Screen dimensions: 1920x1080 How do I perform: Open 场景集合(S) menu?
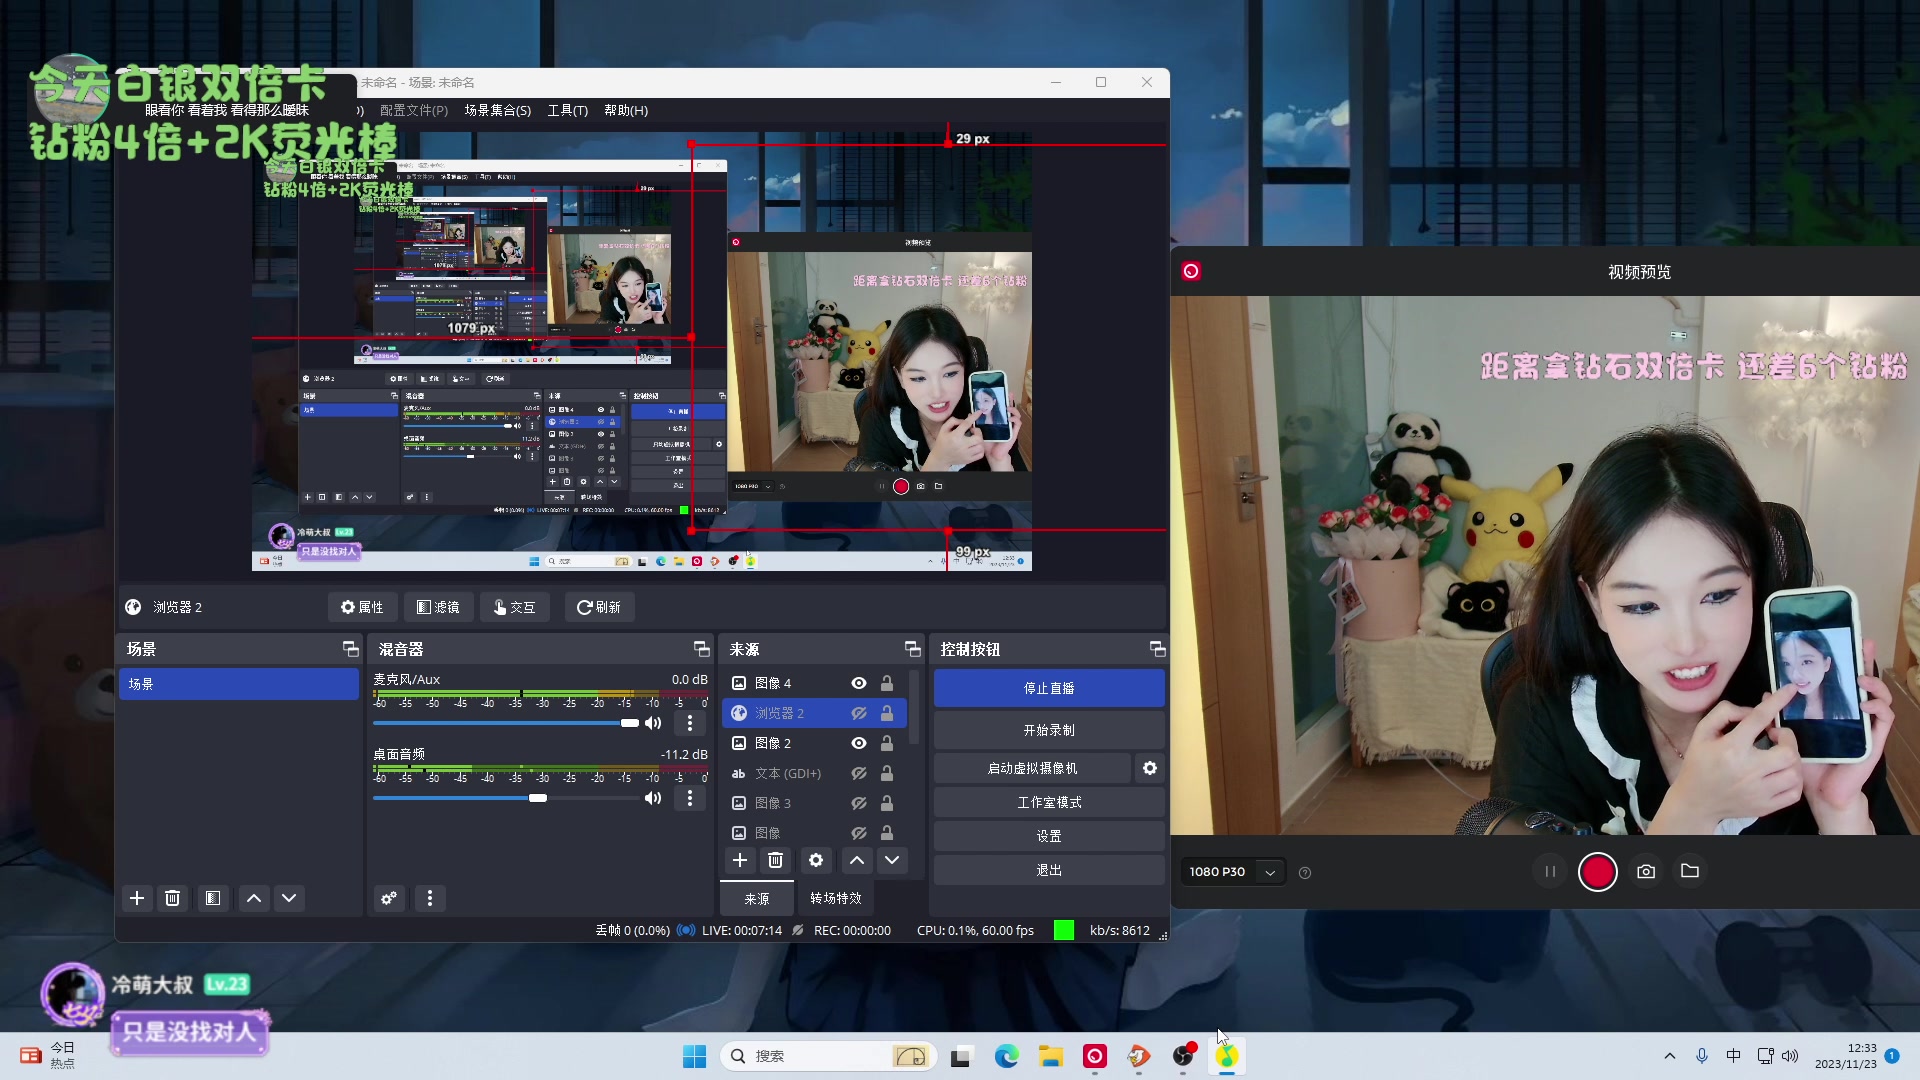coord(497,110)
